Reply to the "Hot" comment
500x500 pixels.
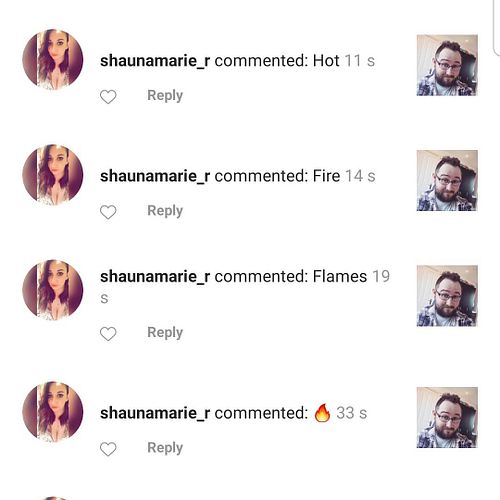coord(165,96)
